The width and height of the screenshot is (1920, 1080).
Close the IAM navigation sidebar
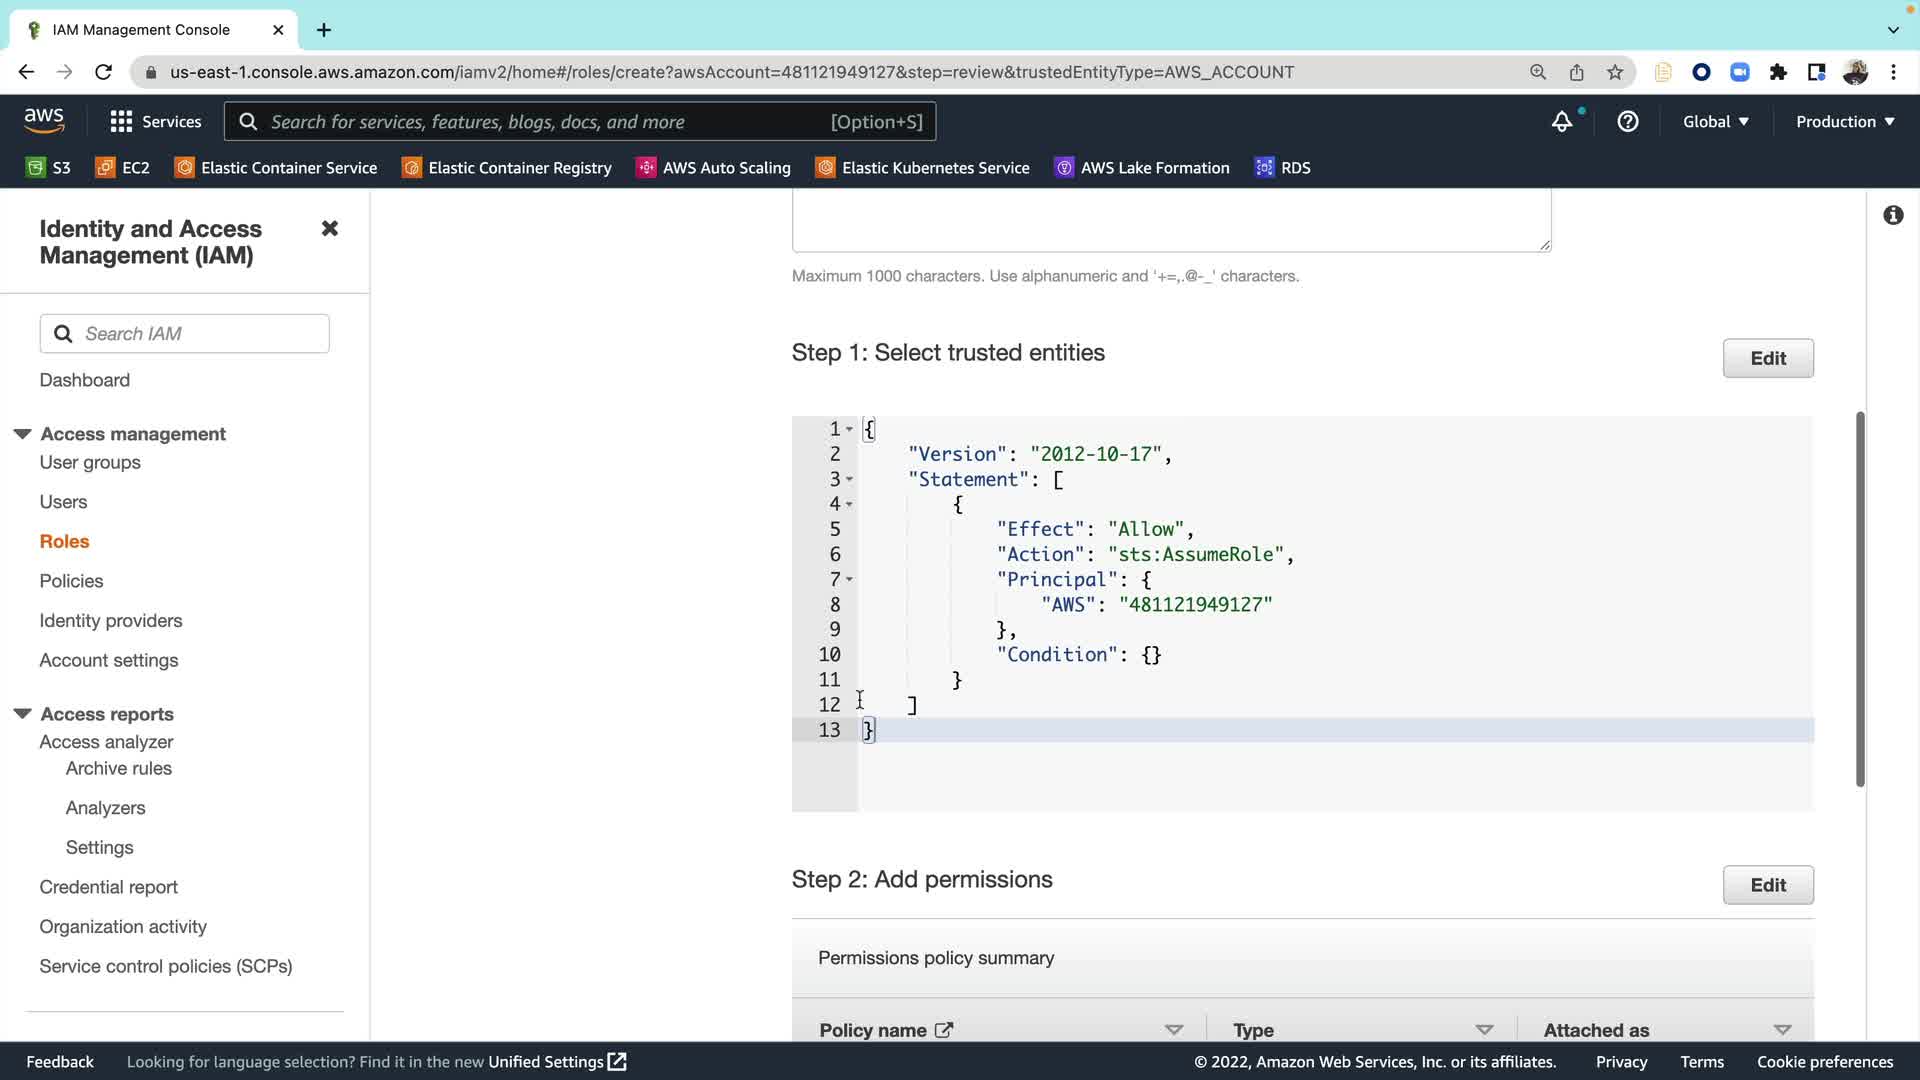(329, 229)
